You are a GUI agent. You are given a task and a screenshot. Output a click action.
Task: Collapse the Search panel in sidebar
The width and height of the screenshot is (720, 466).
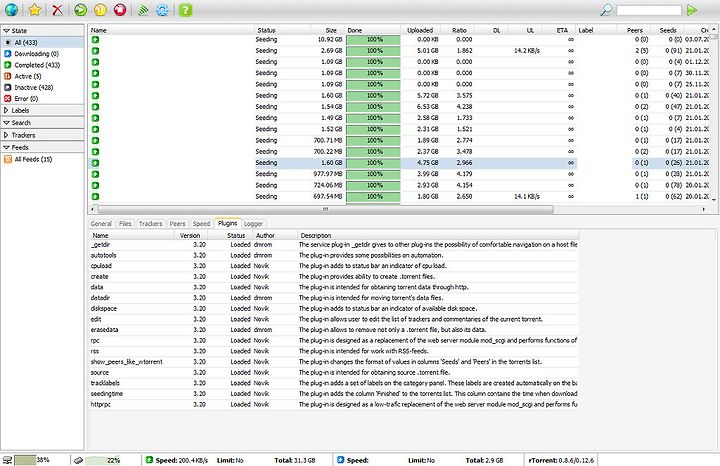pos(42,123)
